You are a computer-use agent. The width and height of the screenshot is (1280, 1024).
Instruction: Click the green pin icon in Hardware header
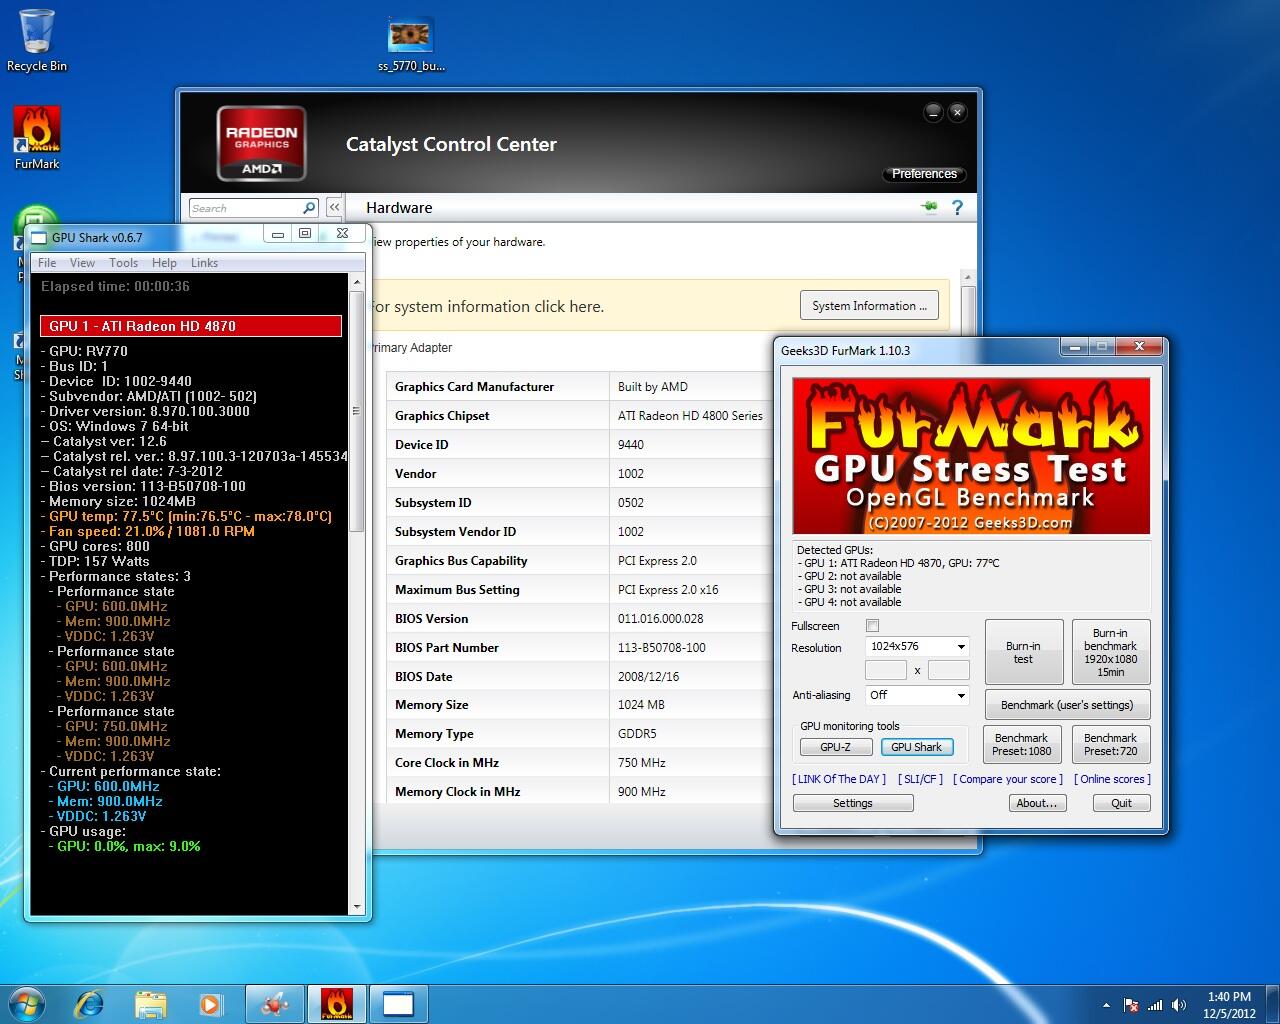click(x=929, y=207)
